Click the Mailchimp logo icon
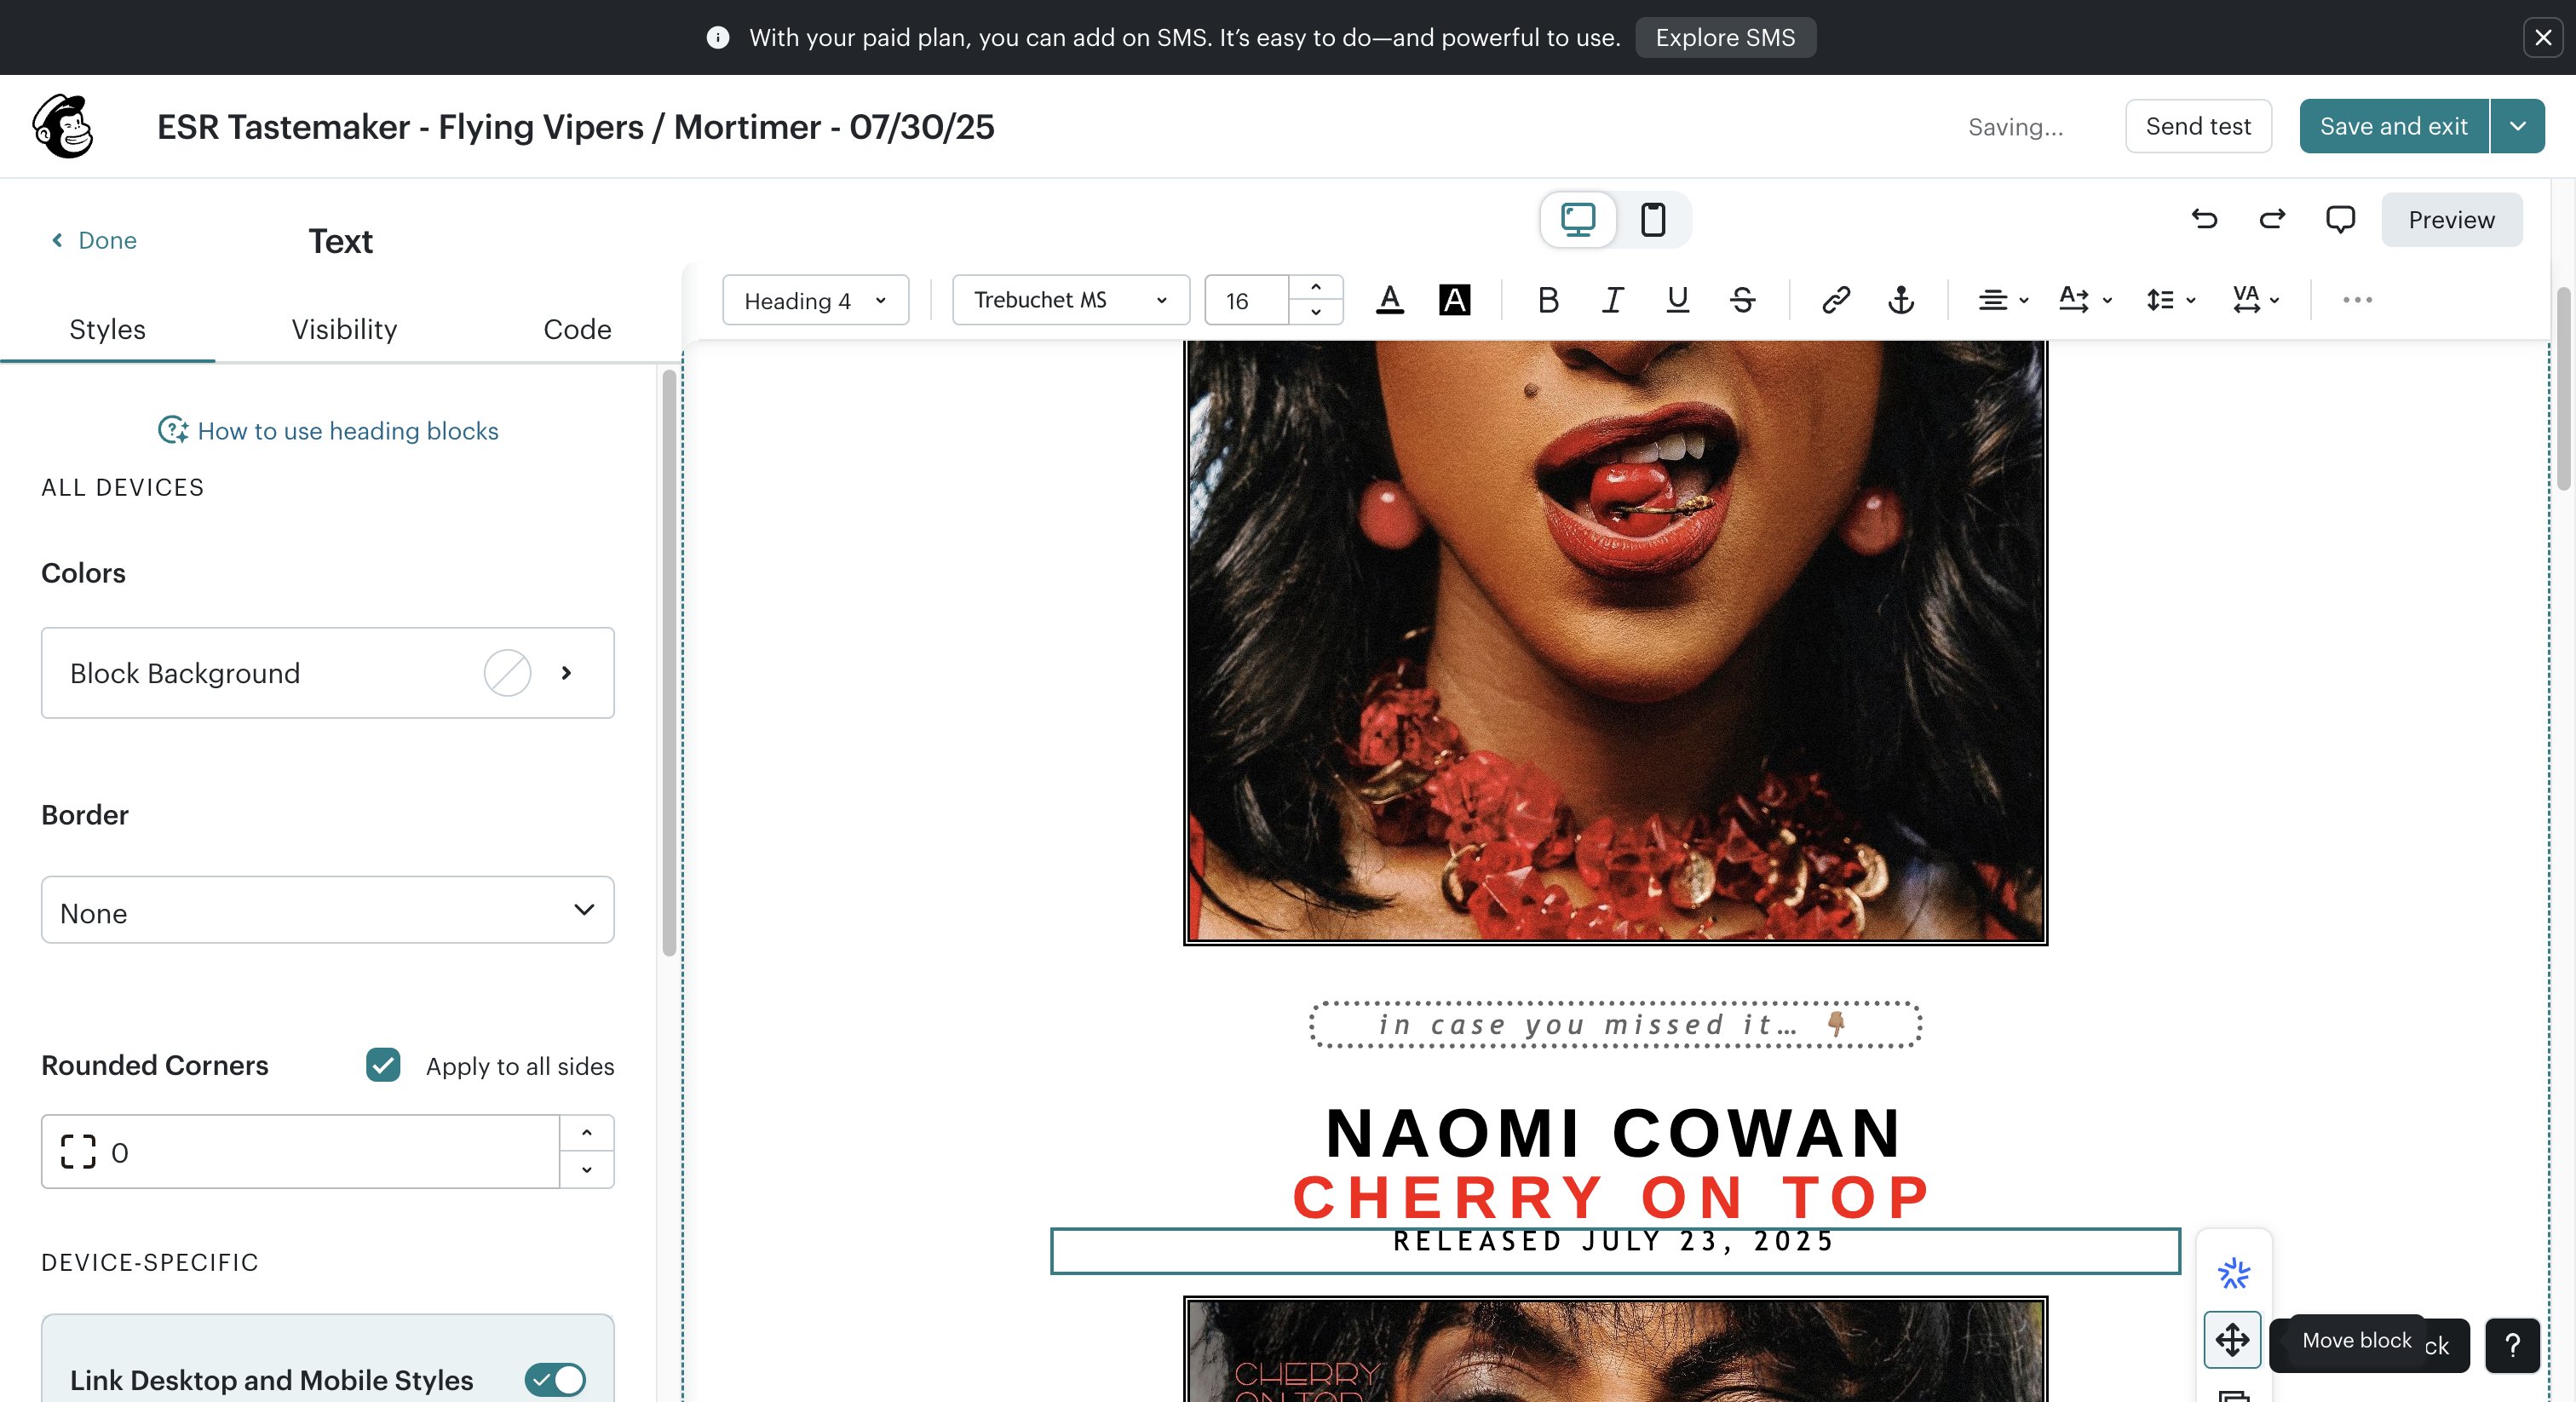Screen dimensions: 2576x1402 (x=63, y=127)
